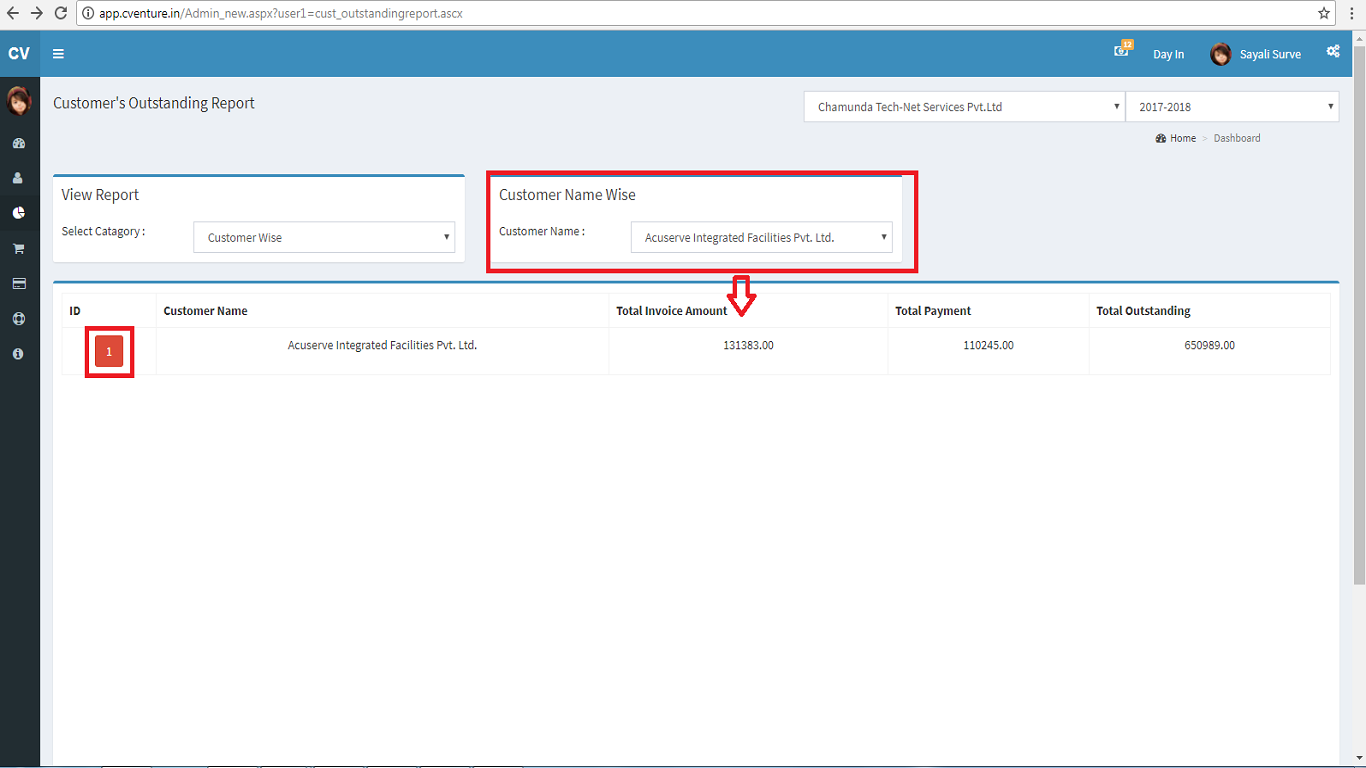Reload the page in browser
This screenshot has width=1366, height=768.
point(61,13)
